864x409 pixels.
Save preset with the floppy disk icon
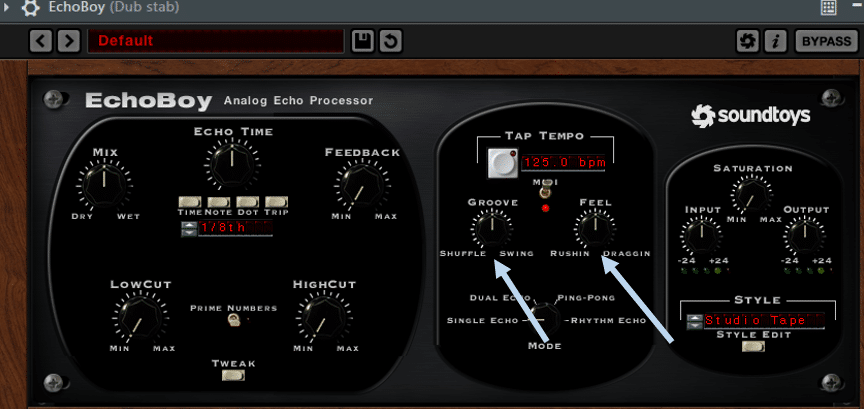[x=362, y=41]
